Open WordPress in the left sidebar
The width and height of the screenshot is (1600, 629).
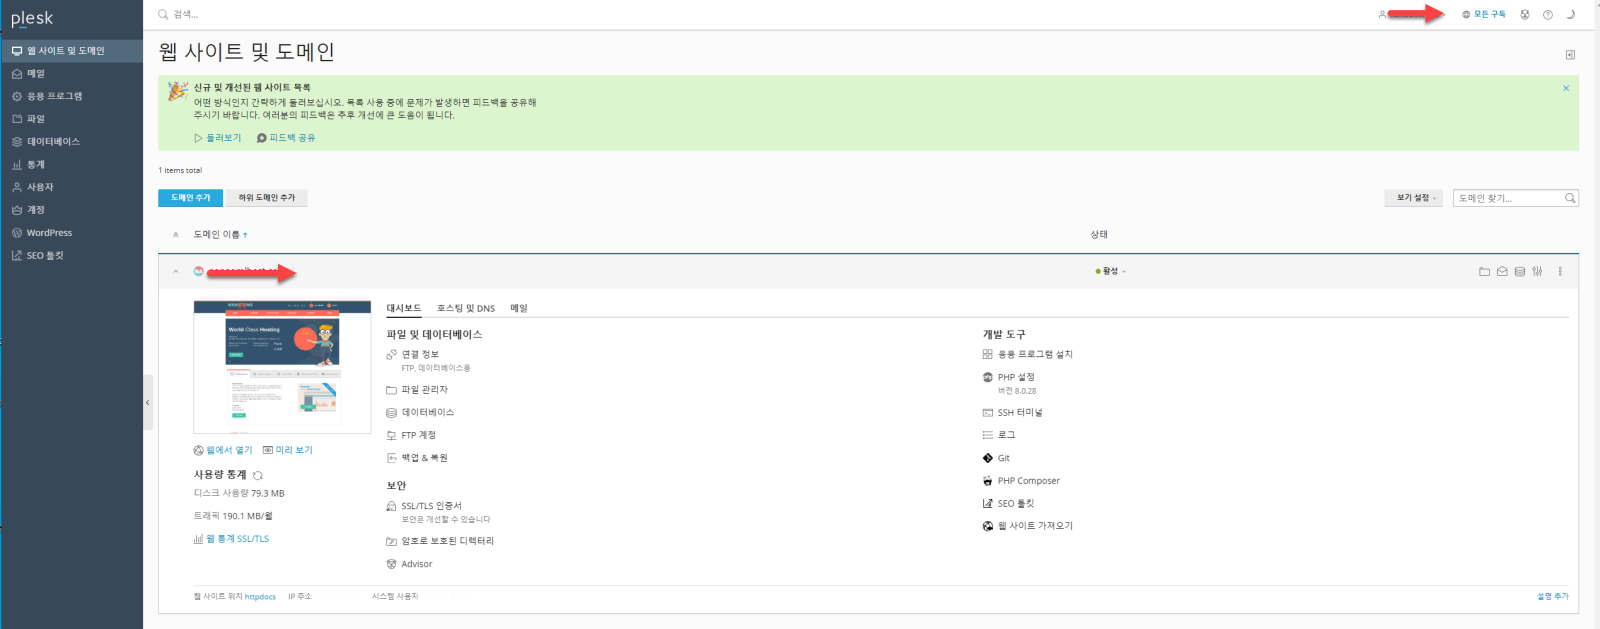coord(49,233)
